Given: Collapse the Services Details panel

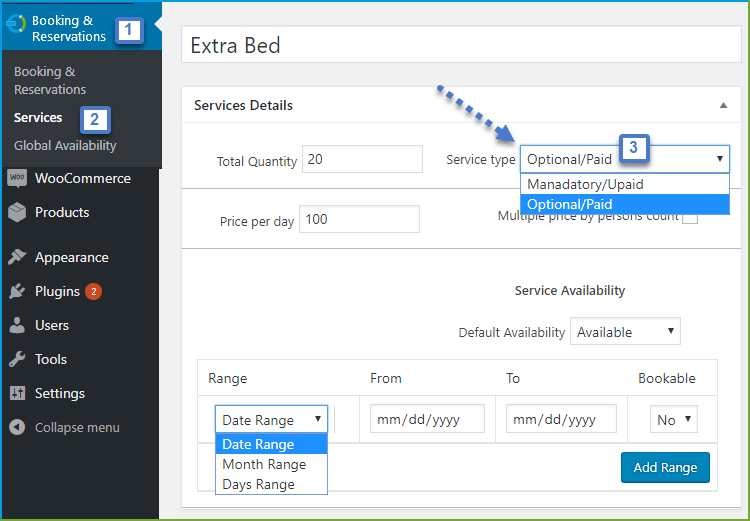Looking at the screenshot, I should point(723,105).
